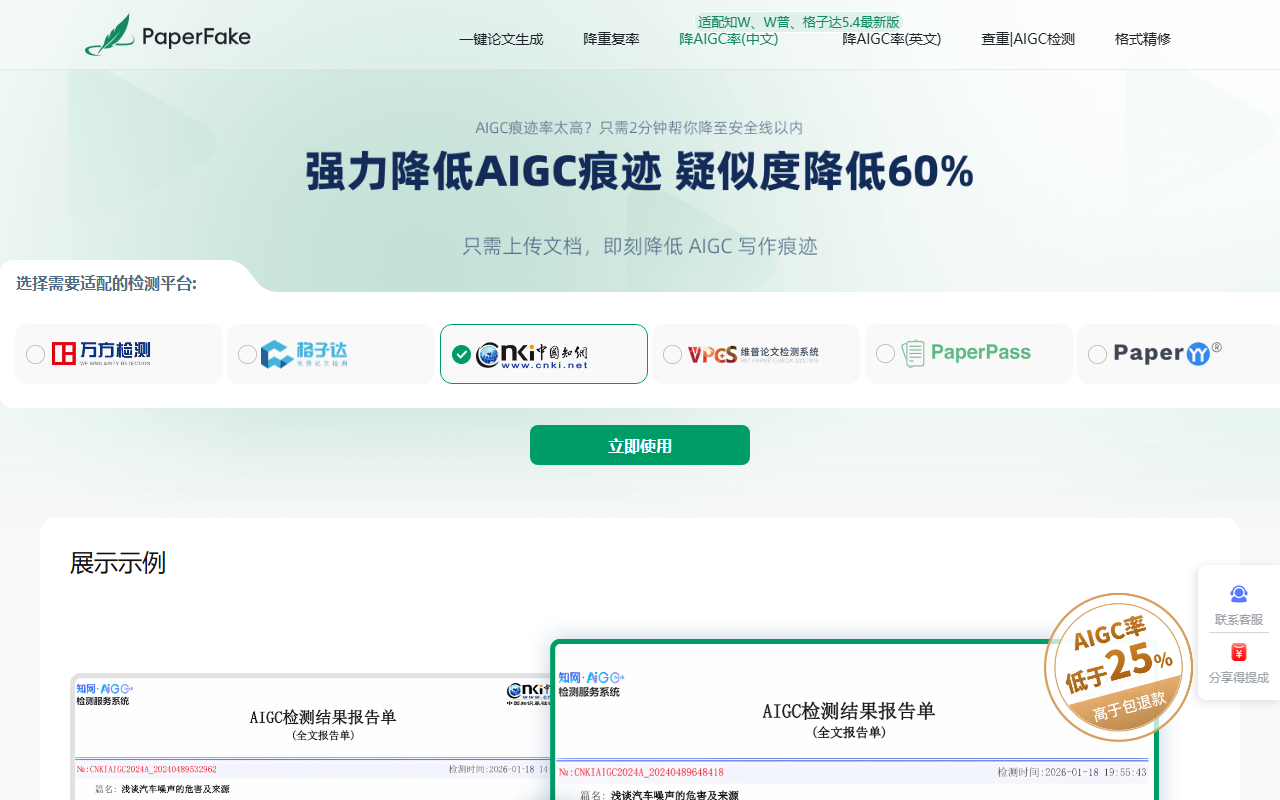The height and width of the screenshot is (800, 1280).
Task: Select the 格子达 radio button
Action: point(248,354)
